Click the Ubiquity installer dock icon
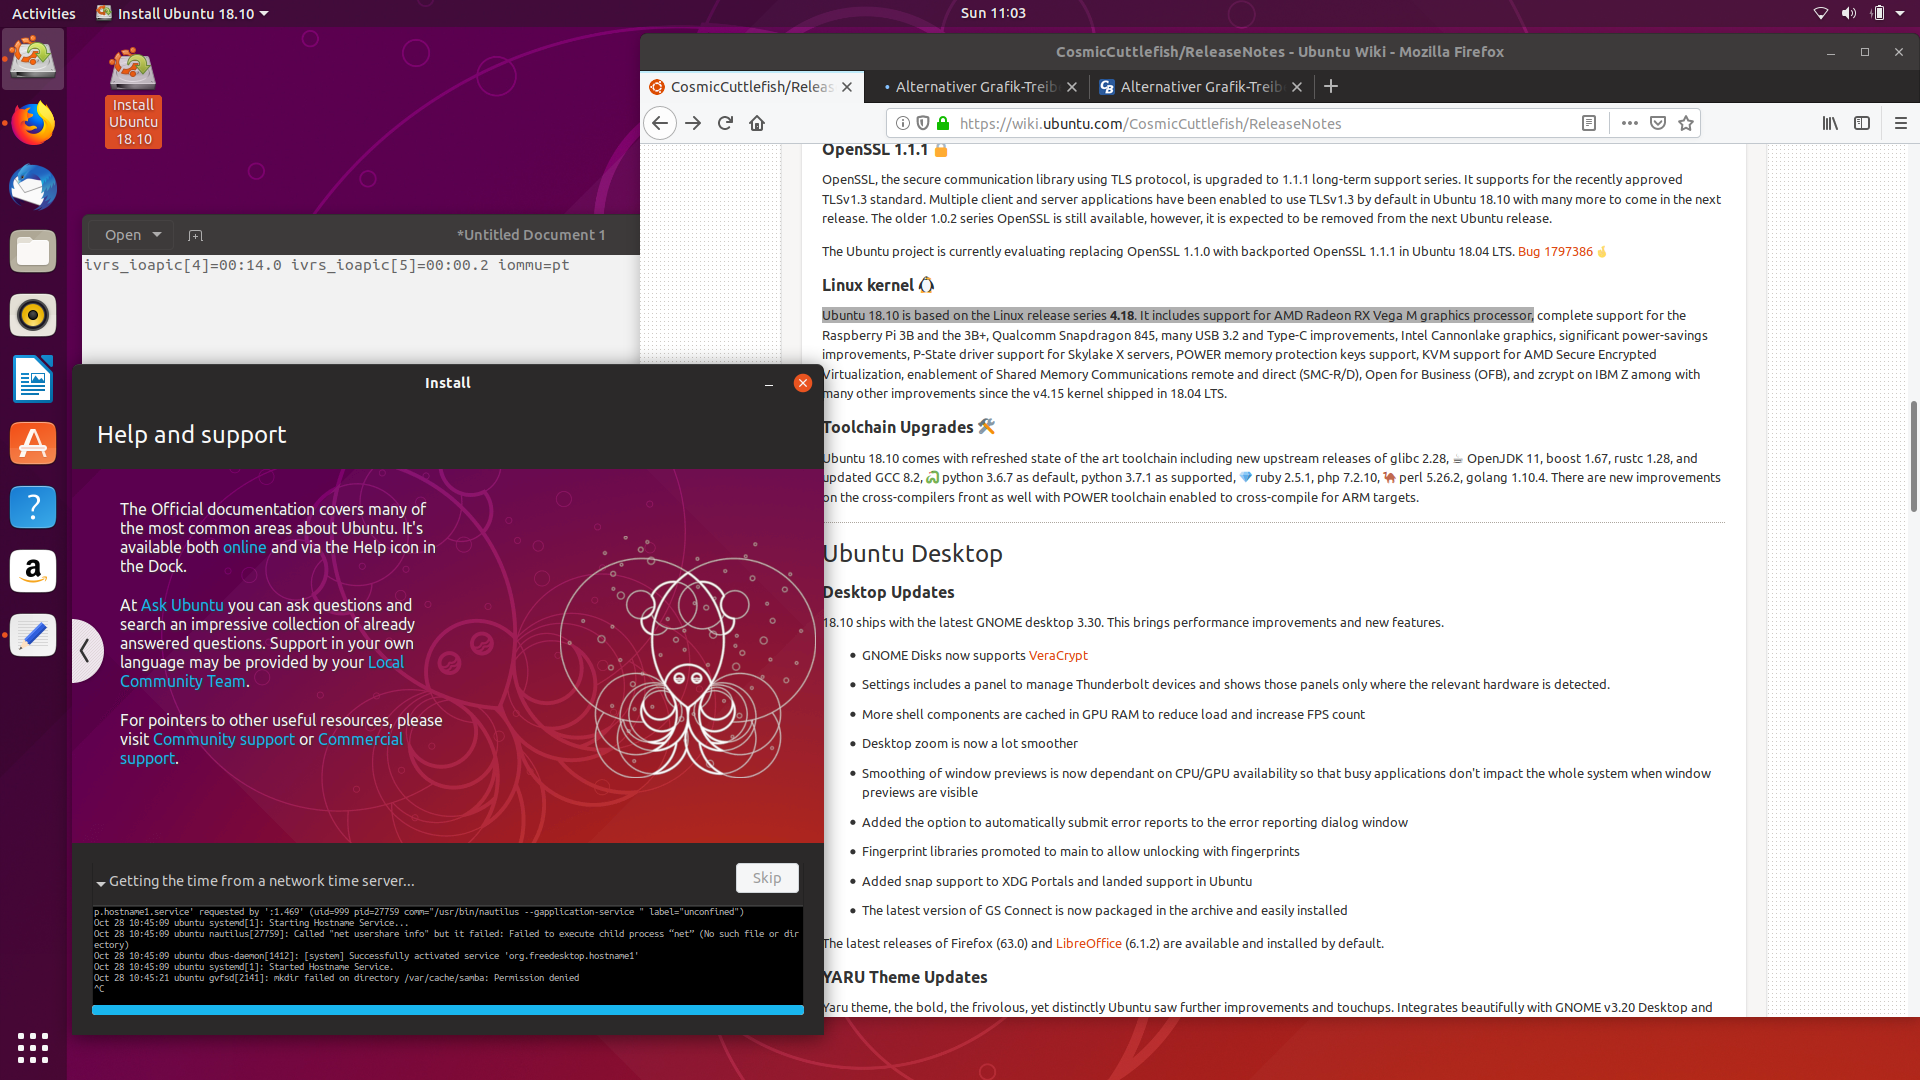Screen dimensions: 1920x1080 (x=33, y=59)
